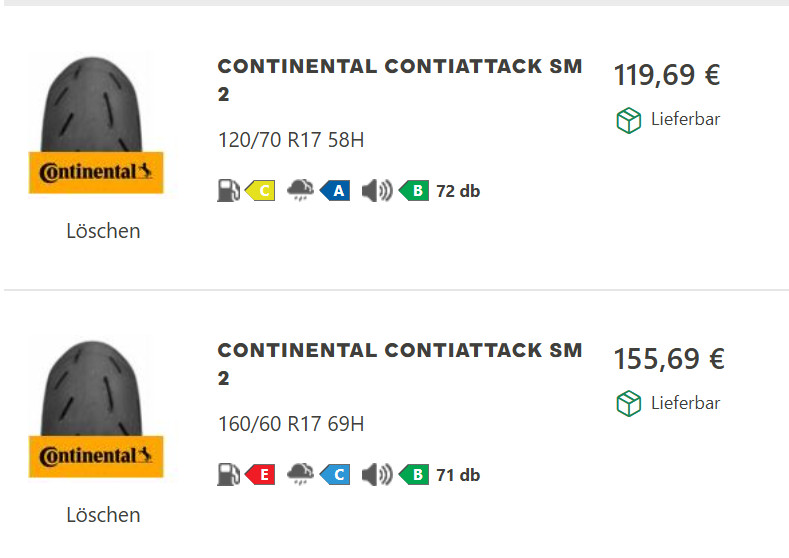
Task: Click wet grip rain icon of 120/70 tire
Action: (300, 191)
